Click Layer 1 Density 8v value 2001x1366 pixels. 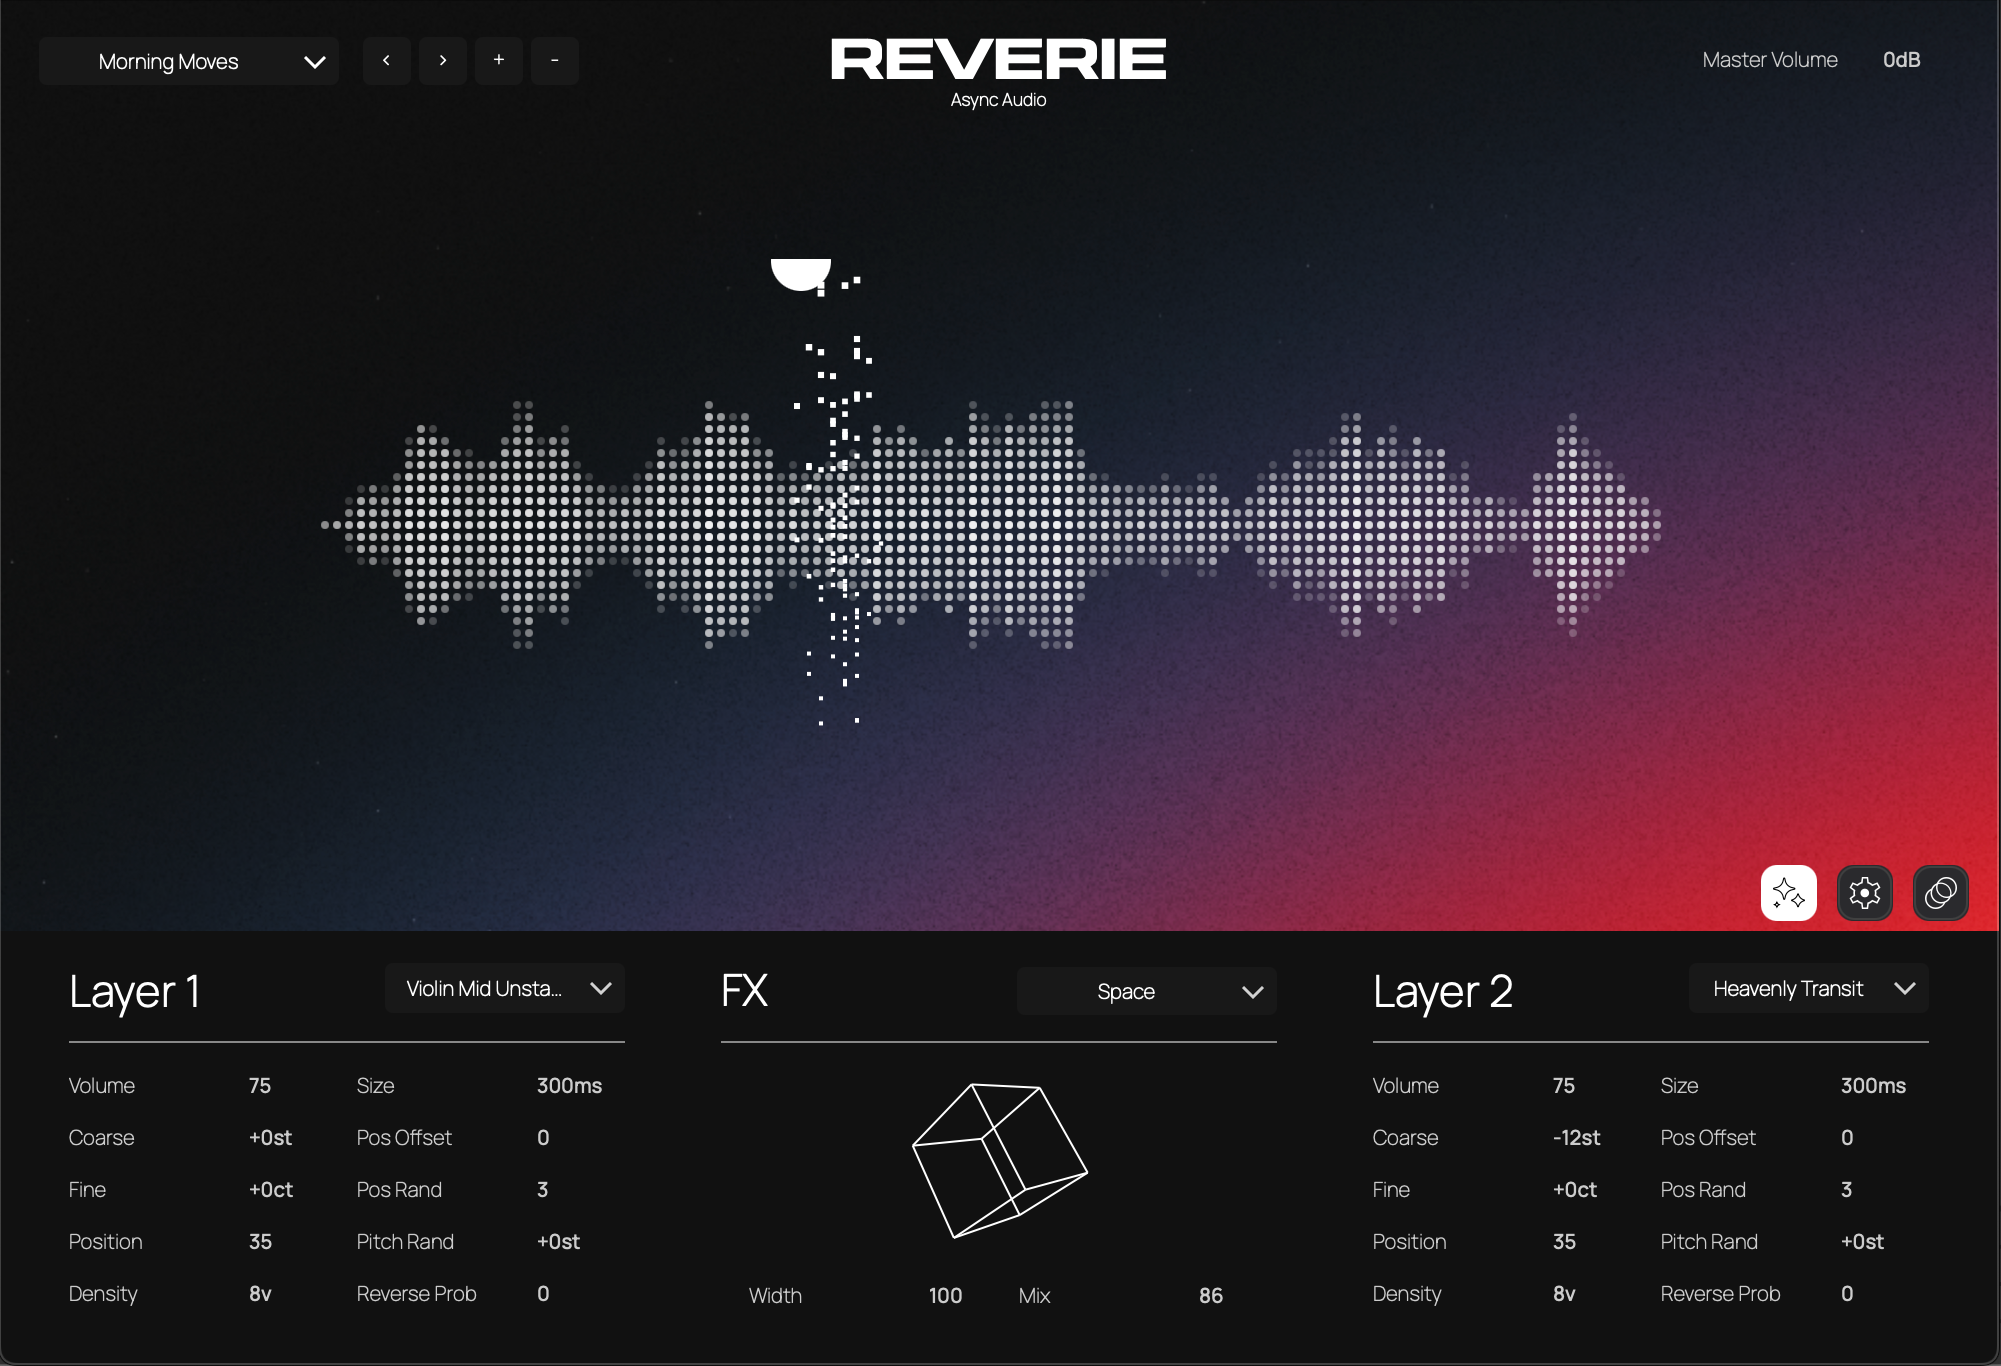point(260,1294)
